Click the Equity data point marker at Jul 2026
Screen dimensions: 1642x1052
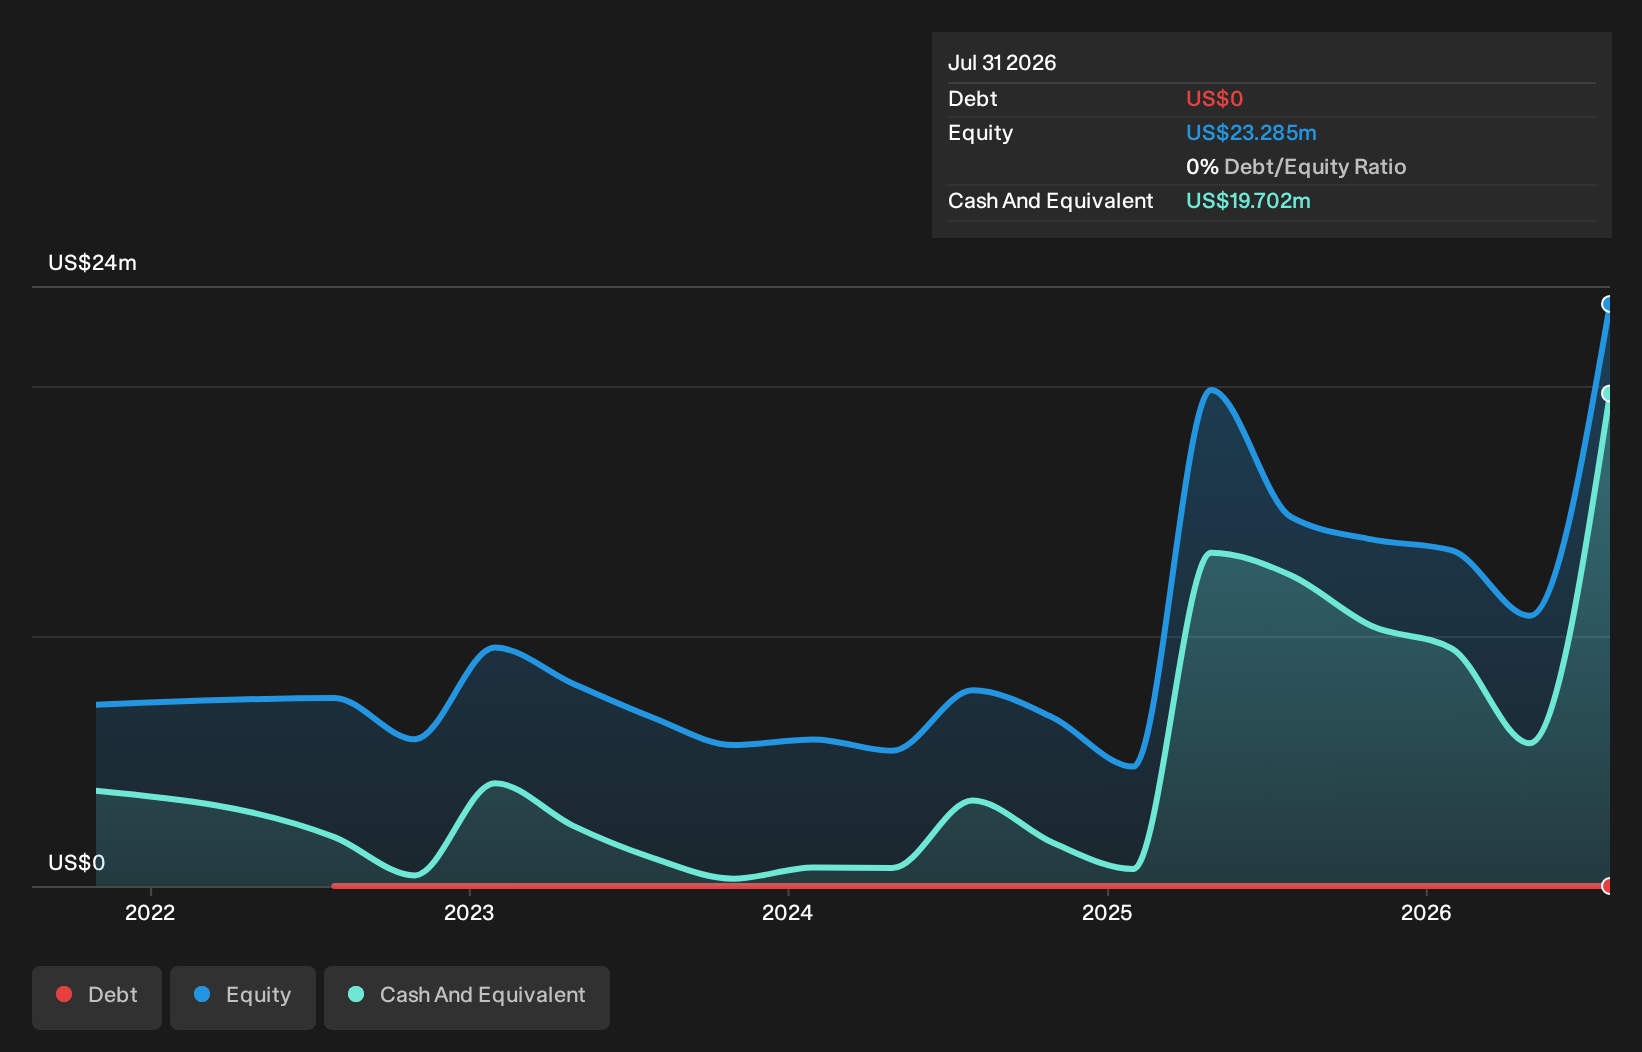[x=1608, y=304]
